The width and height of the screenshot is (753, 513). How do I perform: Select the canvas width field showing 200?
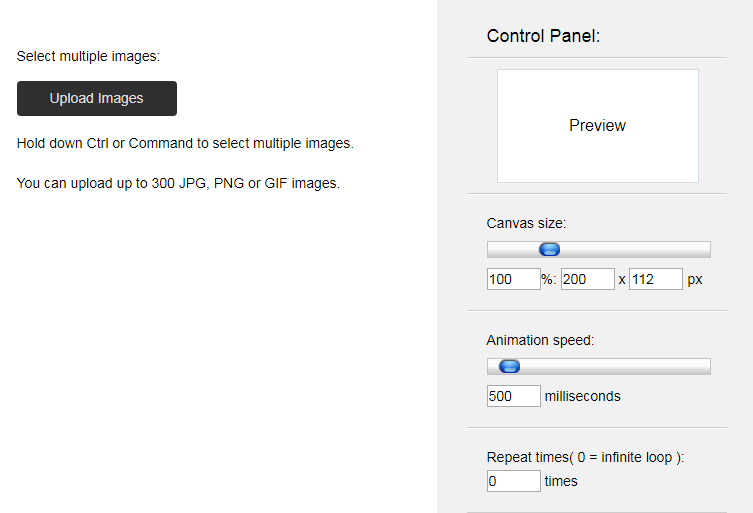[x=588, y=279]
